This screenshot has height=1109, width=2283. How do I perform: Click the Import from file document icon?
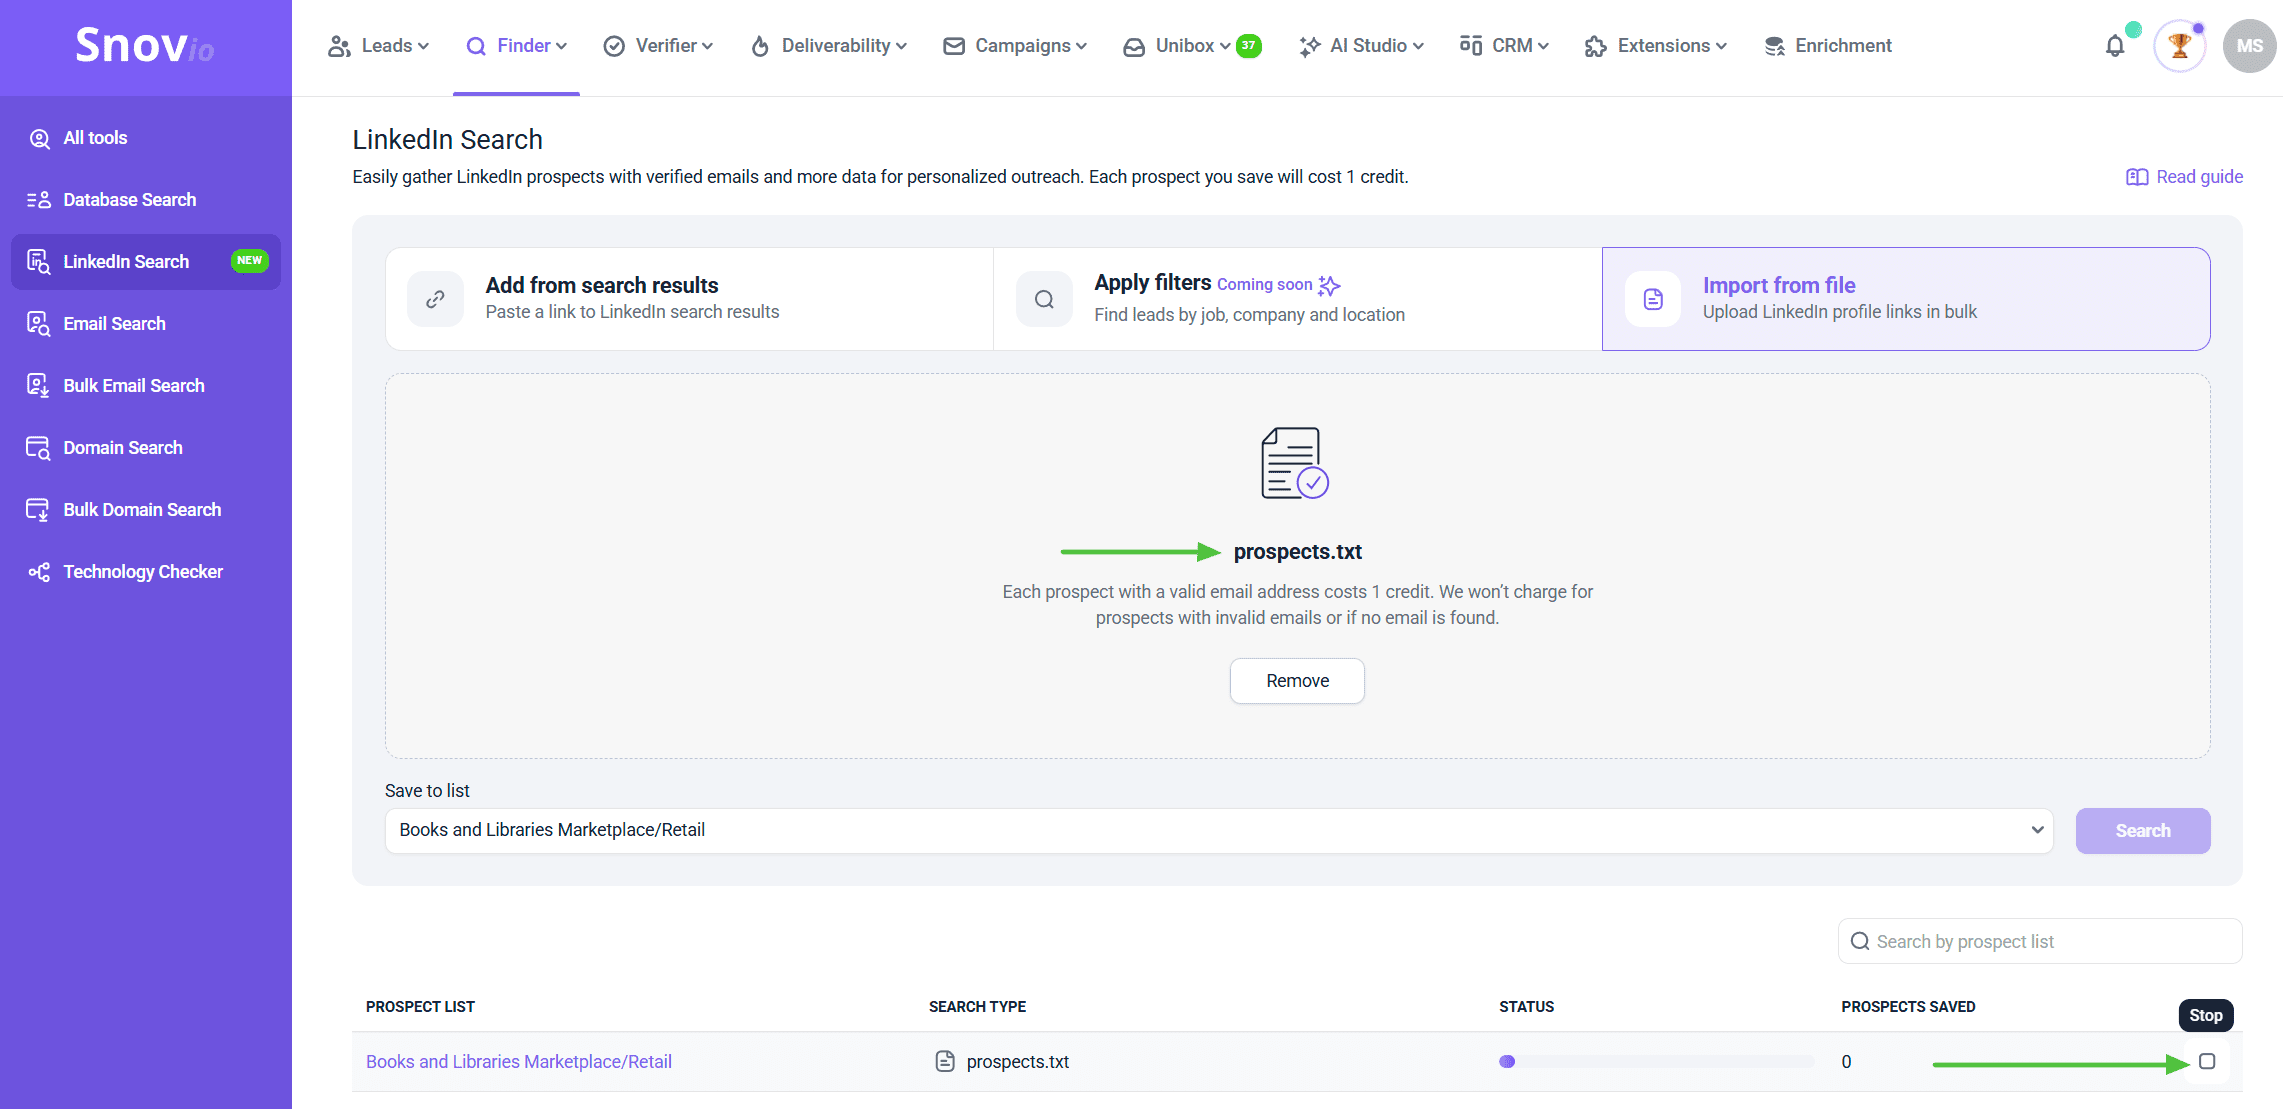[x=1653, y=299]
